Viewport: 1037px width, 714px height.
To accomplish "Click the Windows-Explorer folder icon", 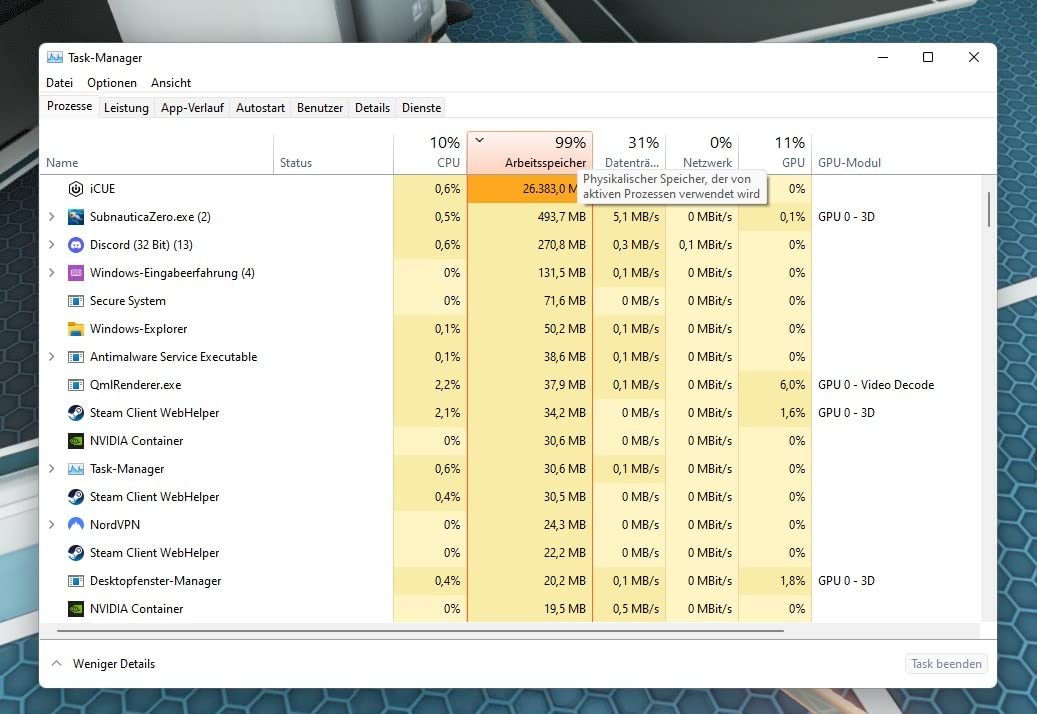I will 76,329.
